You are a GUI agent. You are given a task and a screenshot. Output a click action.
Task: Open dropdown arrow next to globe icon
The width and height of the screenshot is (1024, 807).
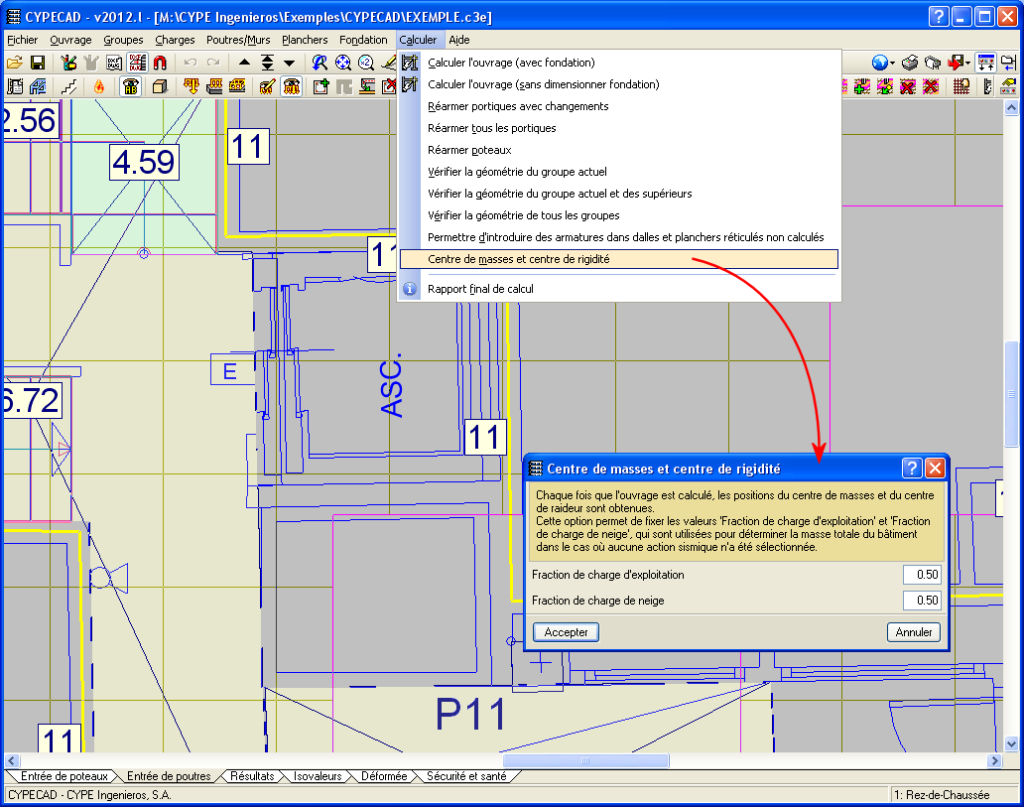(892, 63)
